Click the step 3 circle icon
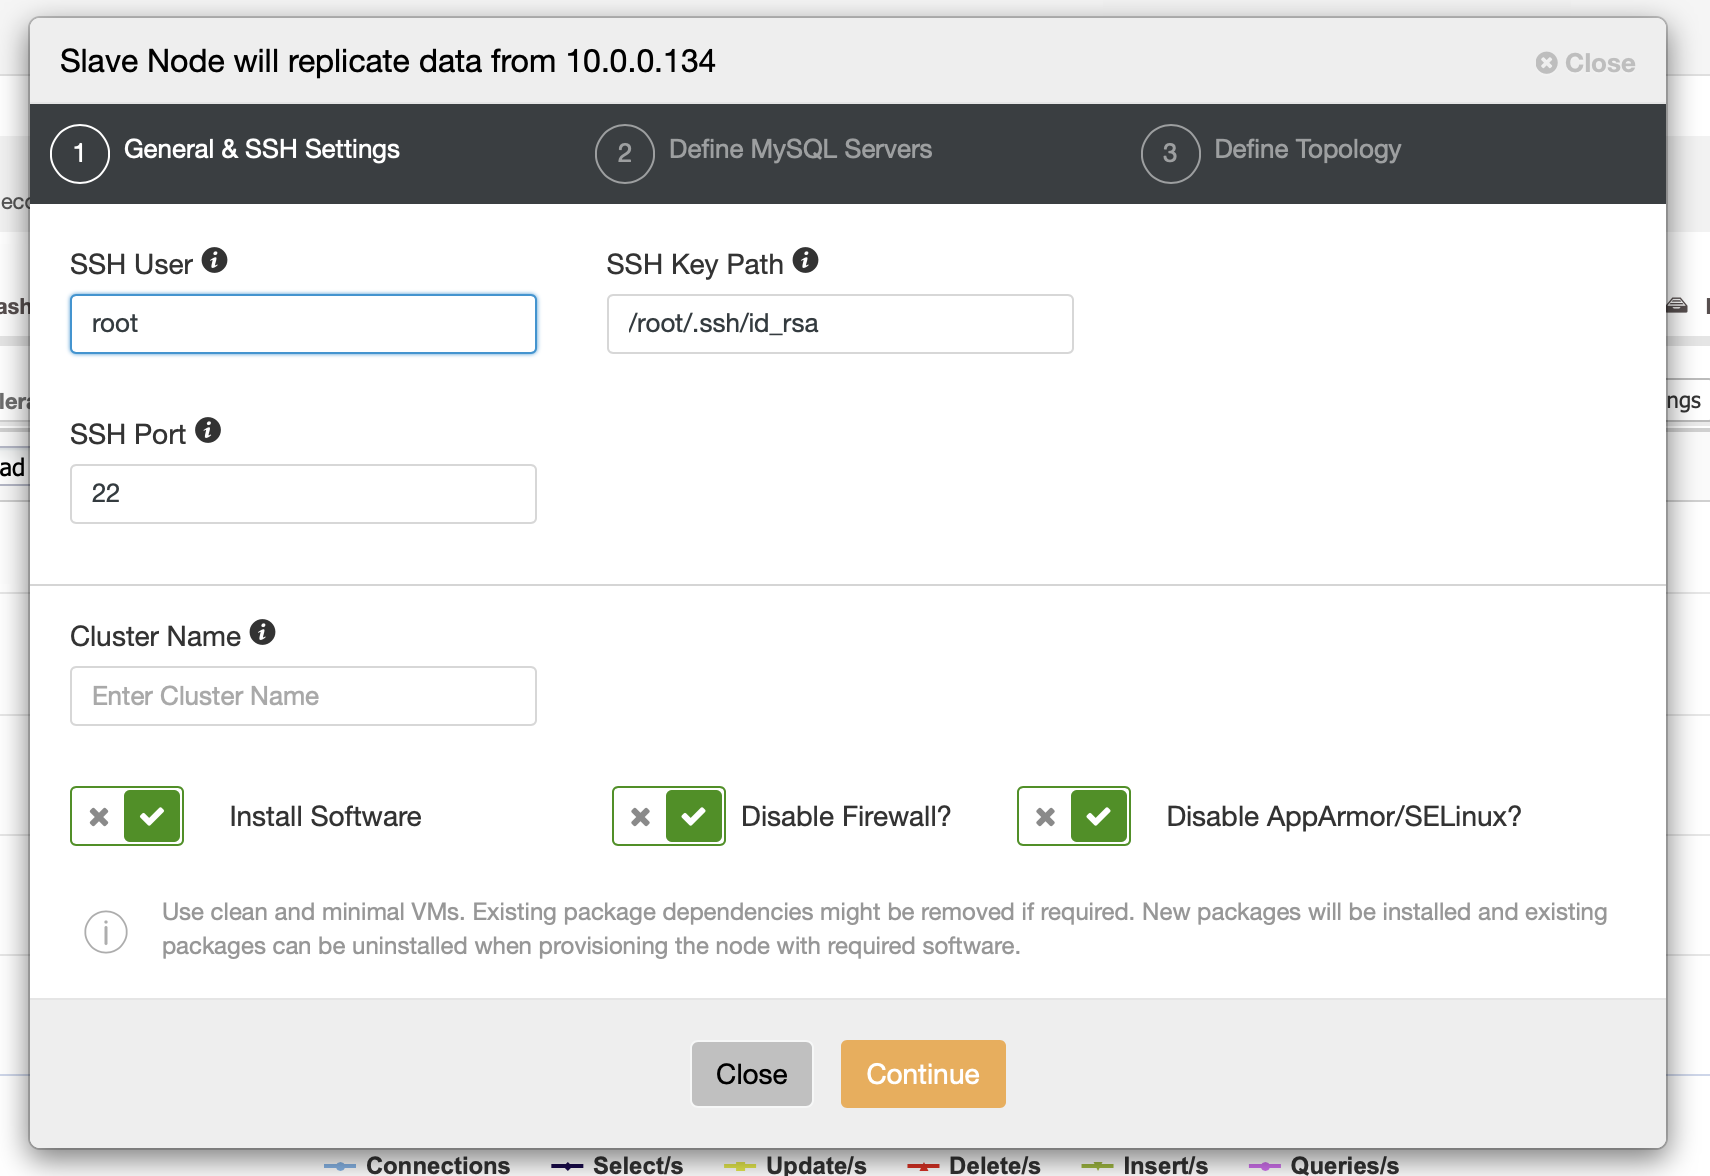This screenshot has height=1176, width=1710. [1170, 154]
